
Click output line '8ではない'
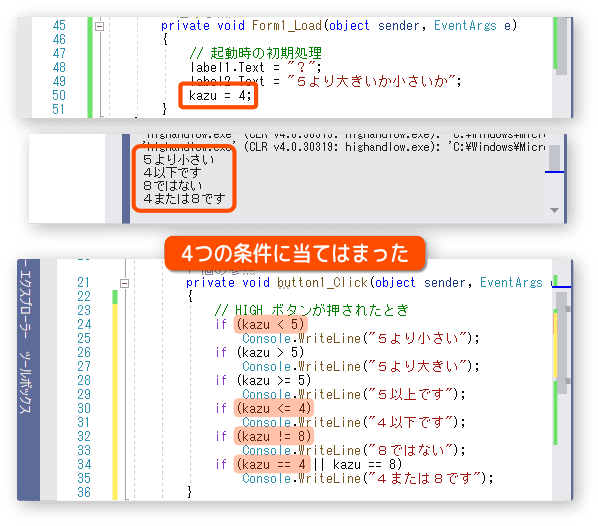(x=172, y=185)
